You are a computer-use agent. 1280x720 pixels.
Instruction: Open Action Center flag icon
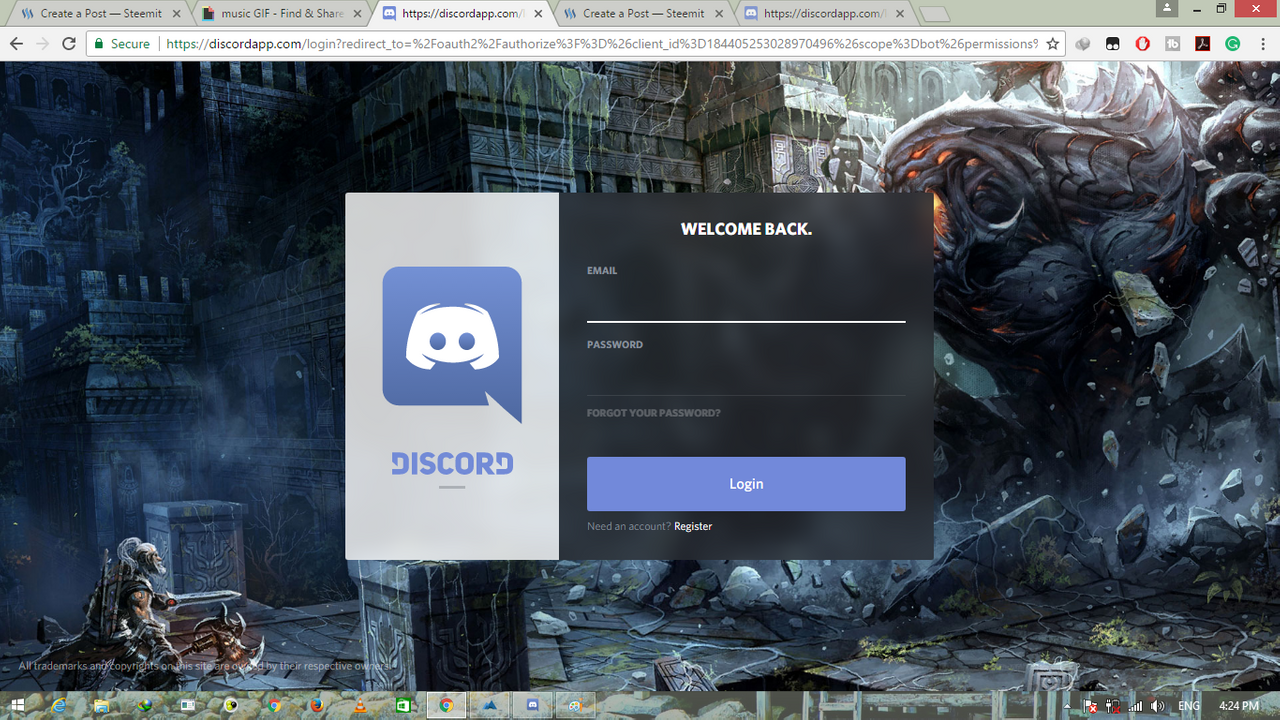(1091, 706)
